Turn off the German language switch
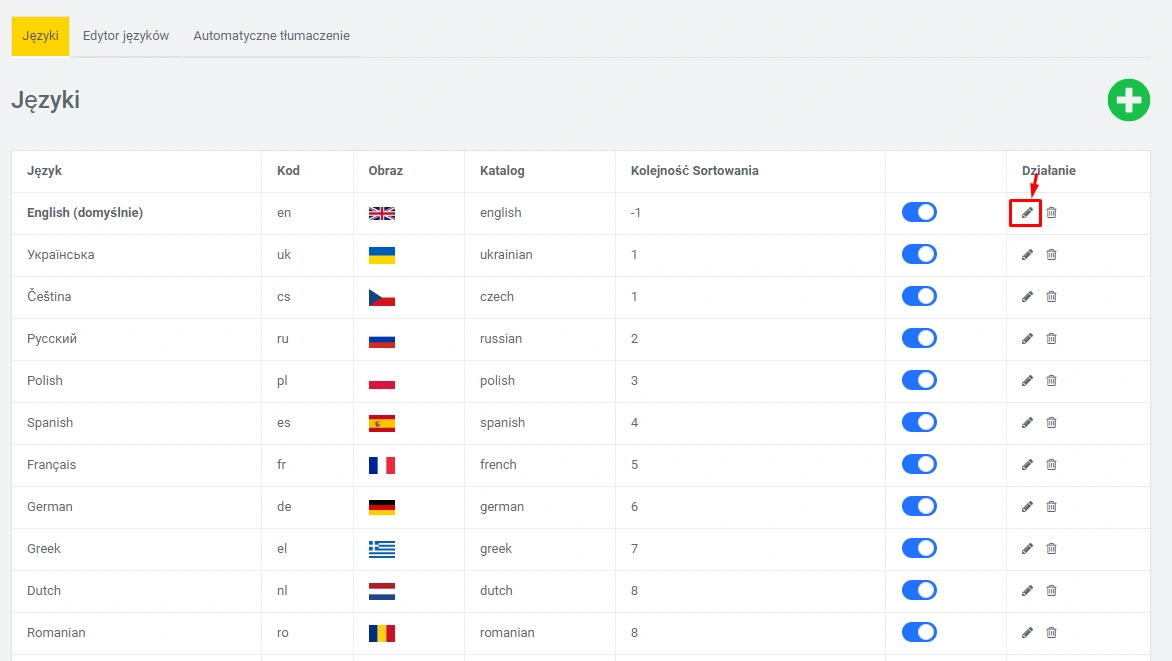Viewport: 1172px width, 661px height. [919, 506]
